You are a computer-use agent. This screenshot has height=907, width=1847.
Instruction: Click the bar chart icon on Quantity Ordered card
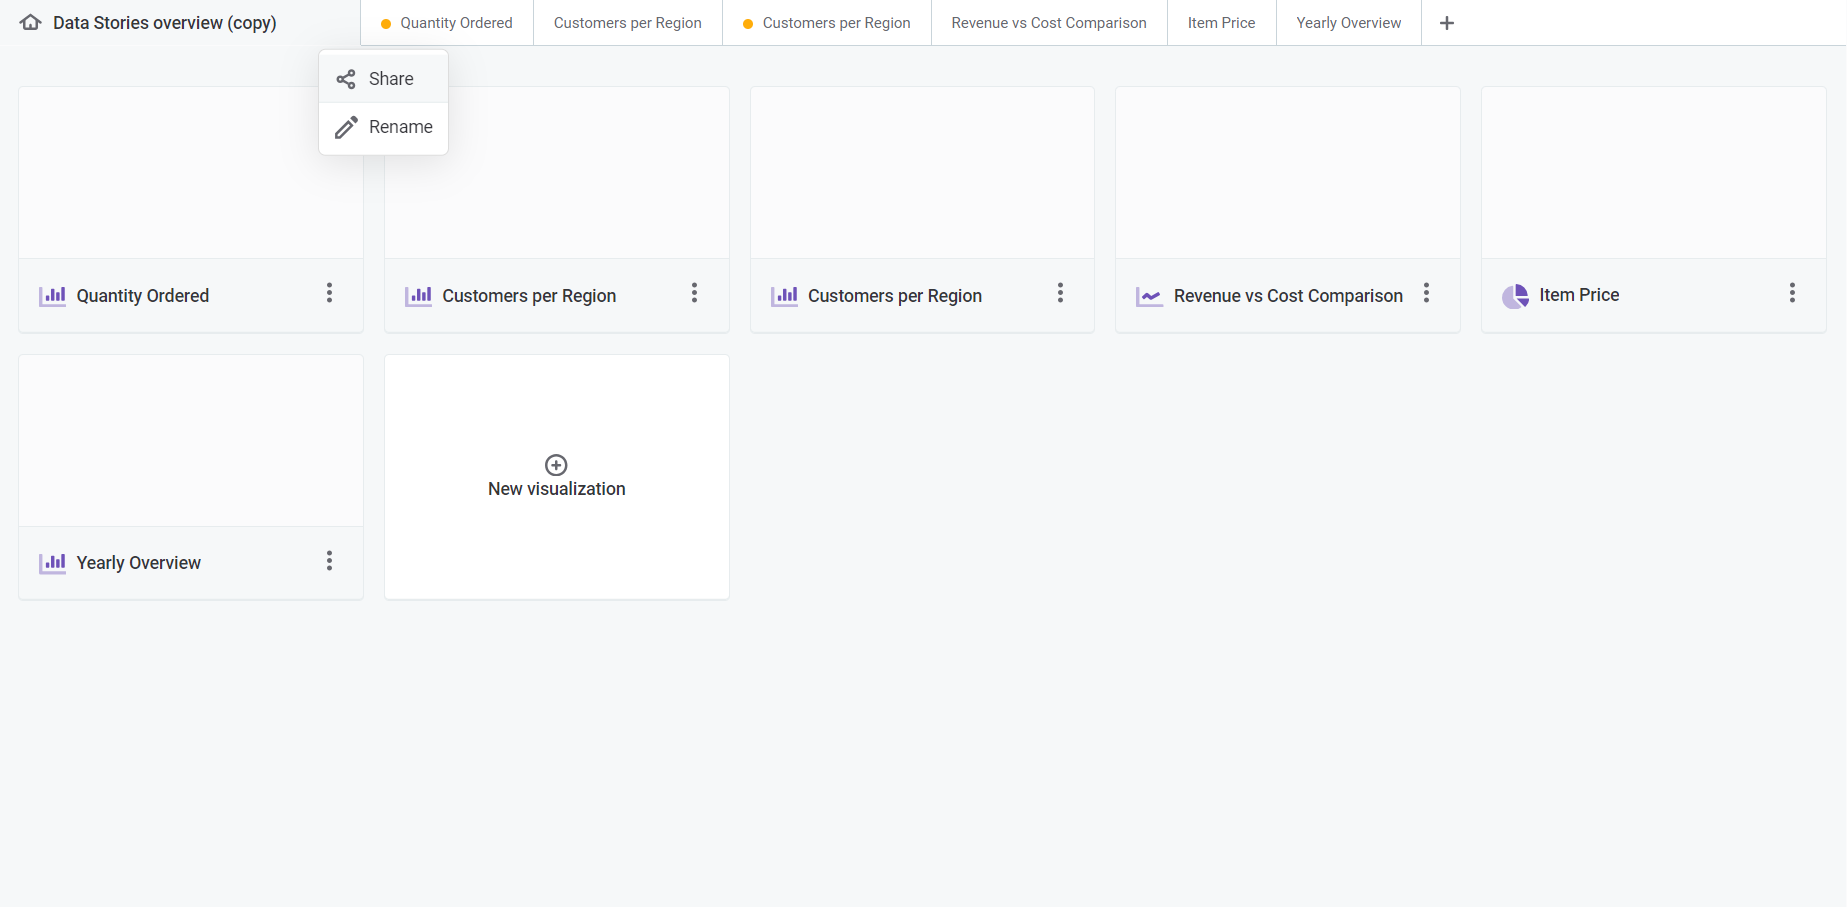click(52, 296)
